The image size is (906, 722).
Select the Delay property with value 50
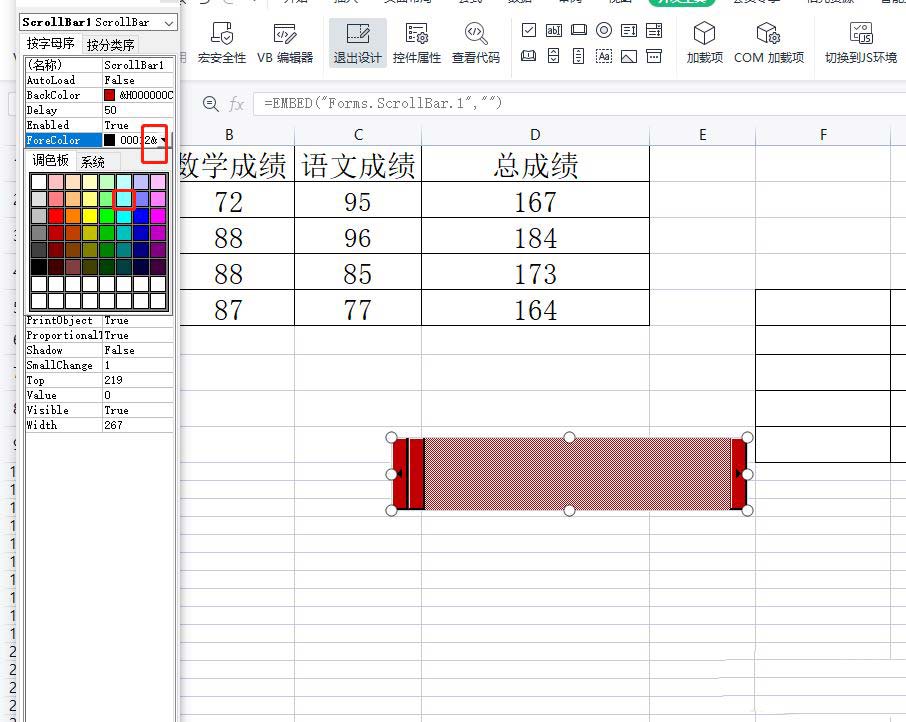click(99, 110)
